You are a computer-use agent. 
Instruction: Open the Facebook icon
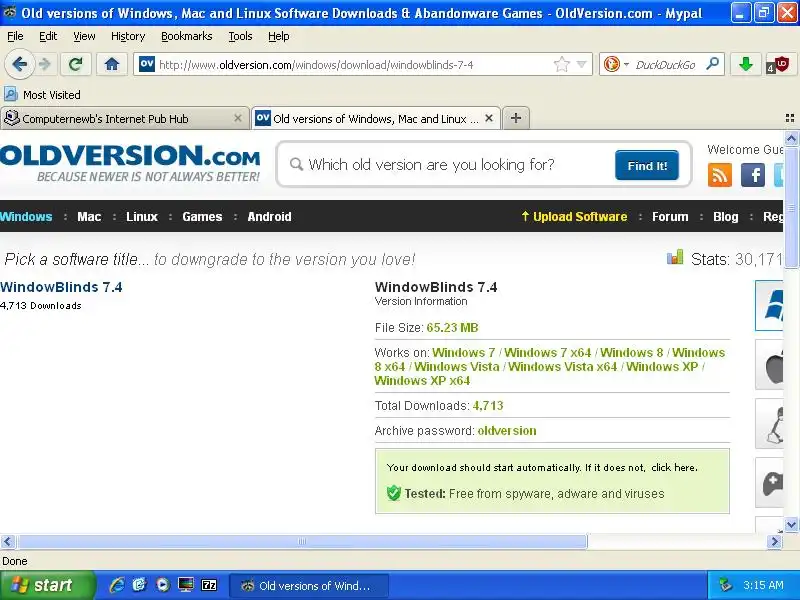pyautogui.click(x=753, y=175)
